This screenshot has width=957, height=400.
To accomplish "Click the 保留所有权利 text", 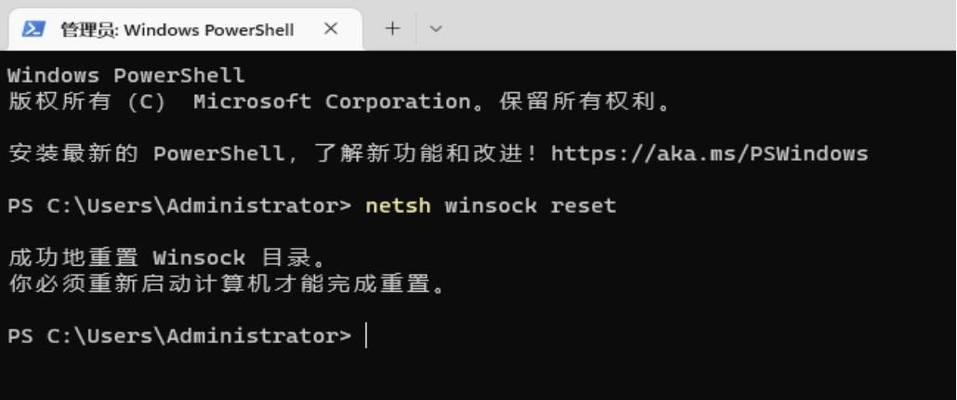I will pos(577,101).
